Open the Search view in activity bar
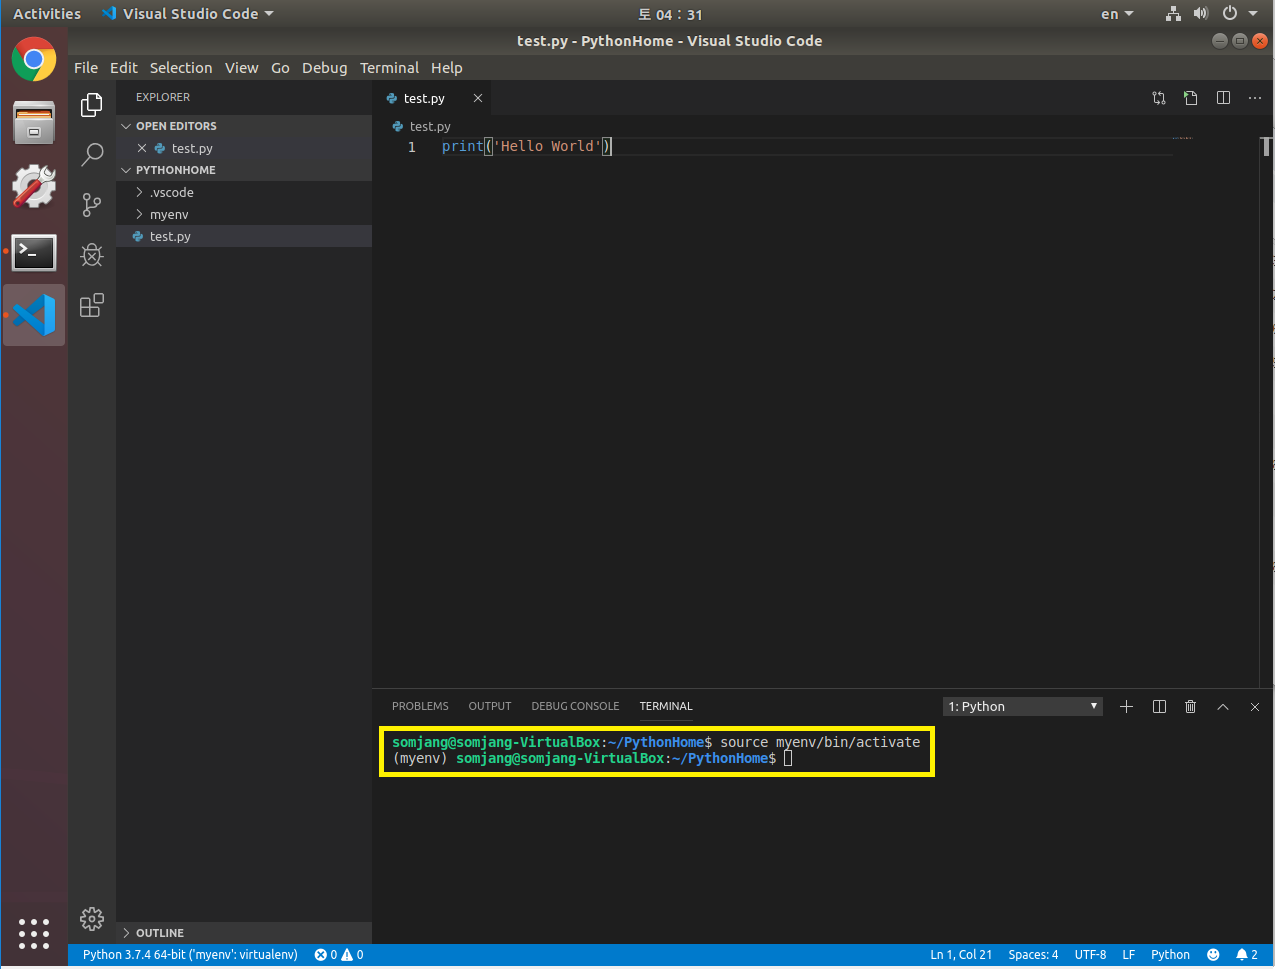This screenshot has height=969, width=1275. pyautogui.click(x=92, y=154)
